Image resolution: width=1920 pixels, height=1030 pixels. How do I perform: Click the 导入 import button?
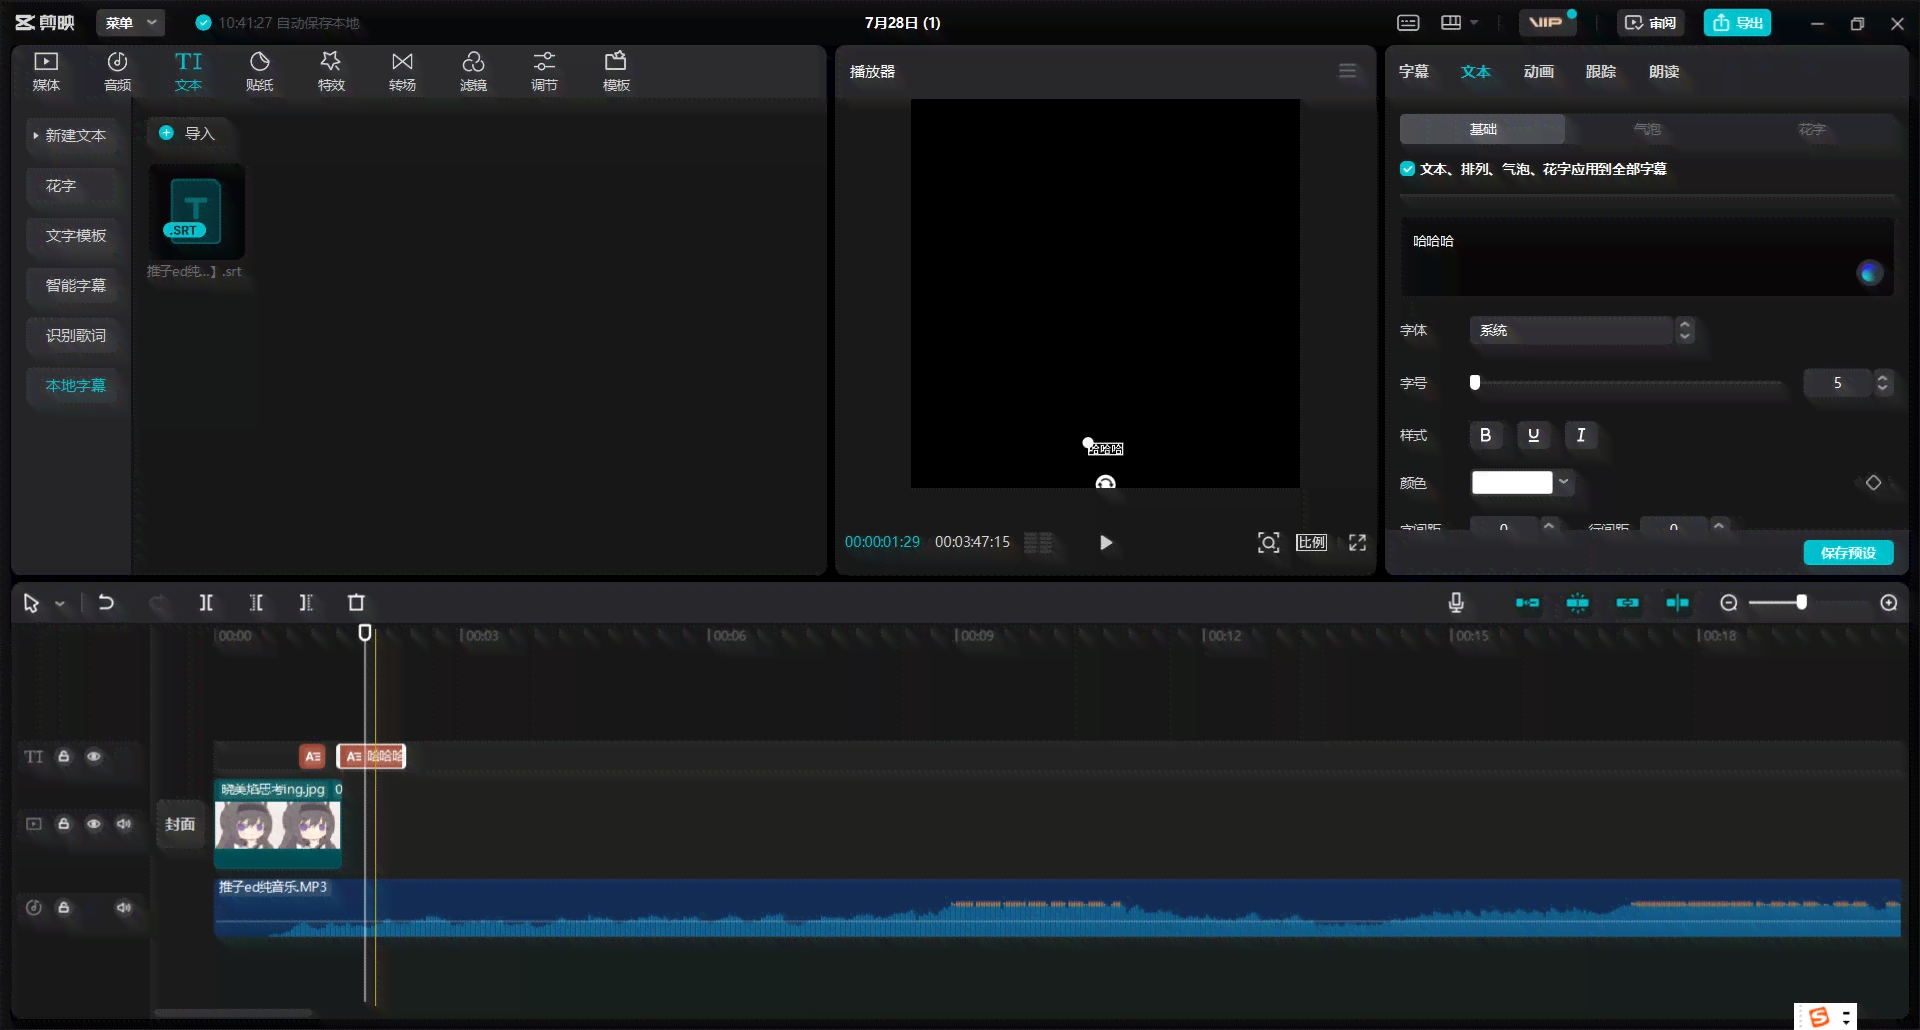coord(188,133)
